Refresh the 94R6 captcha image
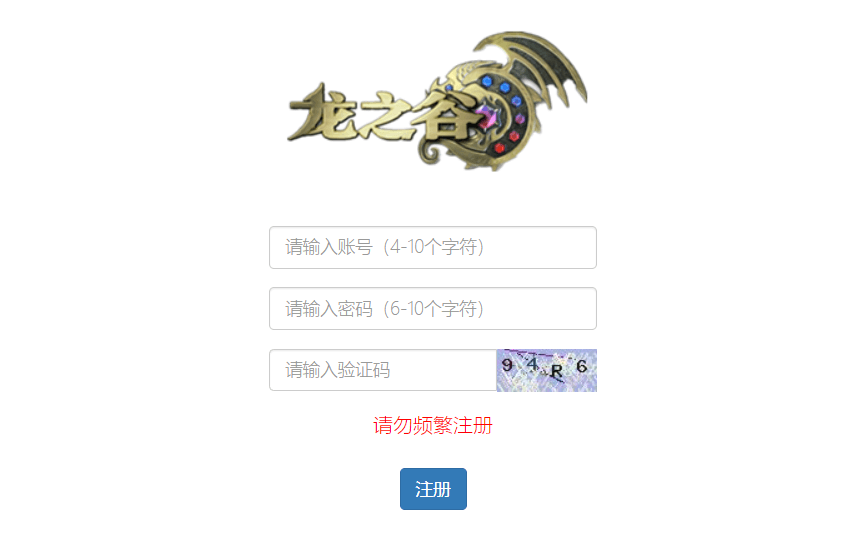 (547, 370)
